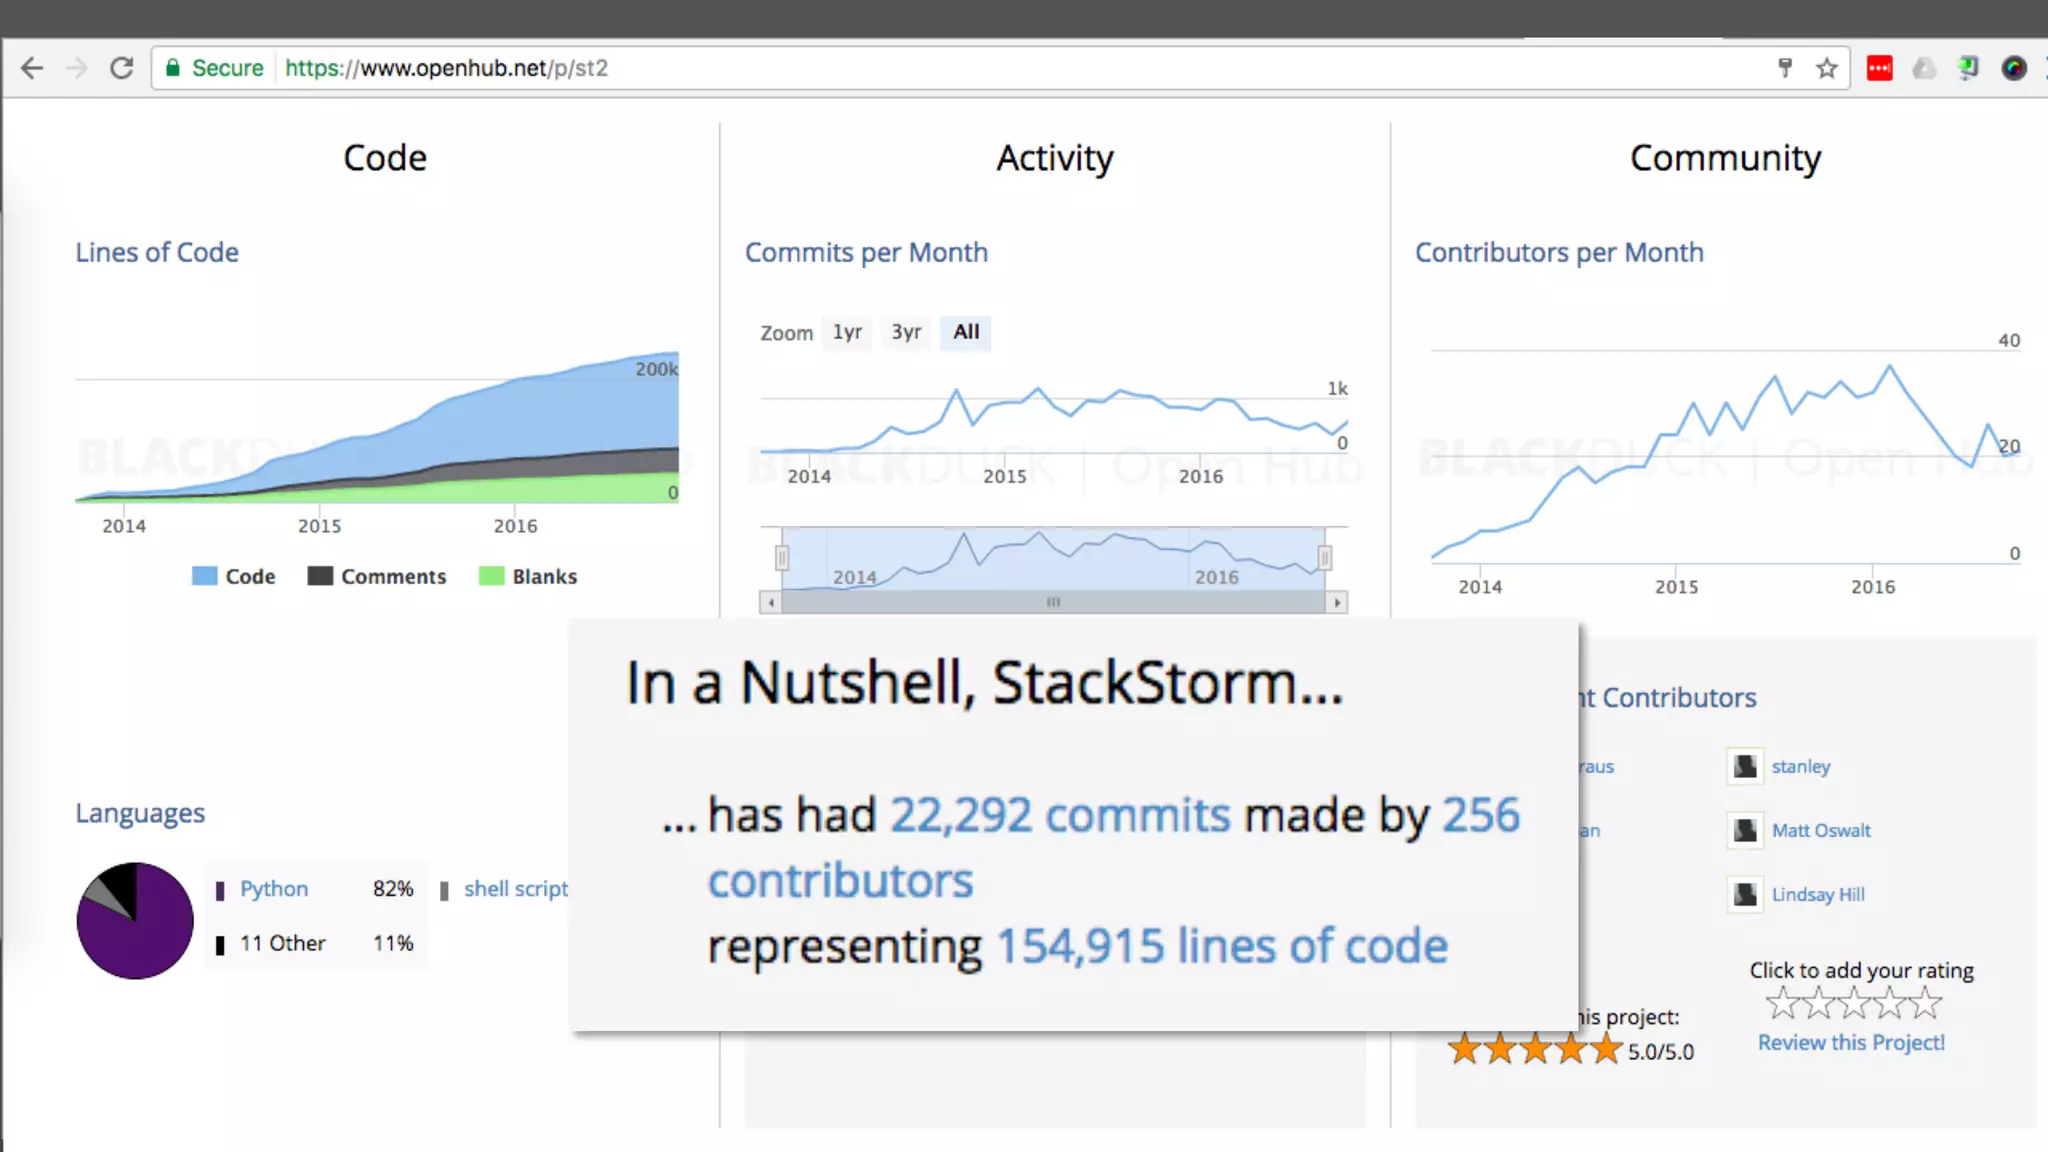The height and width of the screenshot is (1152, 2048).
Task: Toggle the Code series in chart legend
Action: [x=234, y=576]
